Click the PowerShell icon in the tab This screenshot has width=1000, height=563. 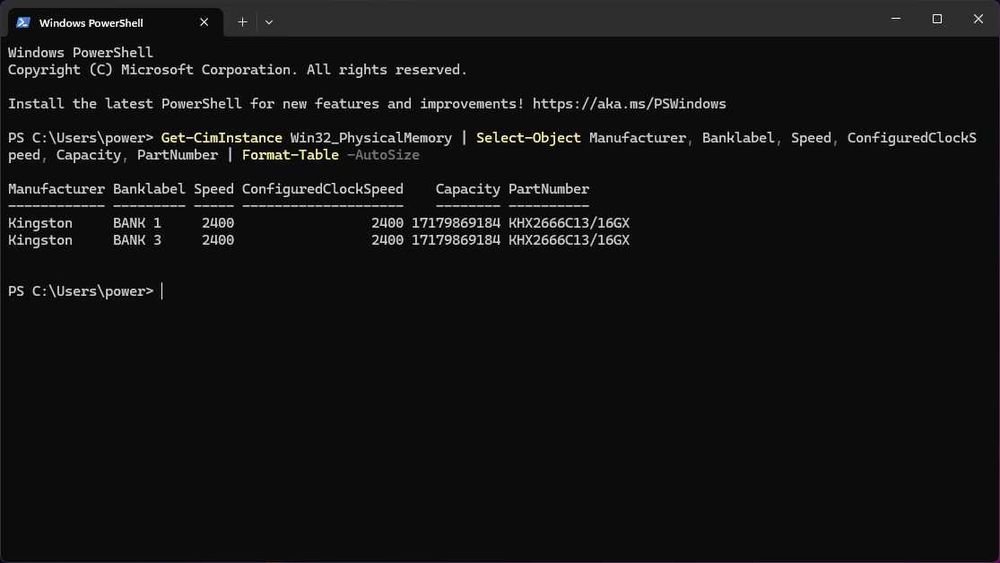(23, 21)
